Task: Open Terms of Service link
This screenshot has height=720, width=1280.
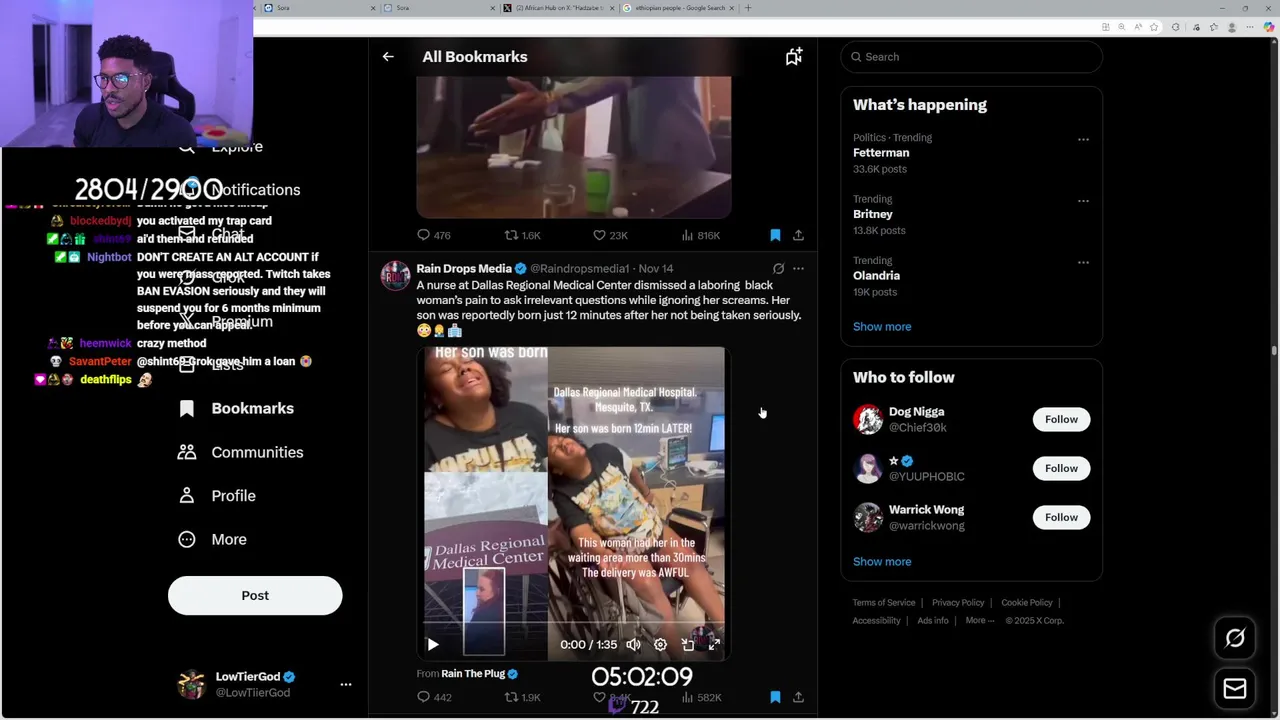Action: click(884, 603)
